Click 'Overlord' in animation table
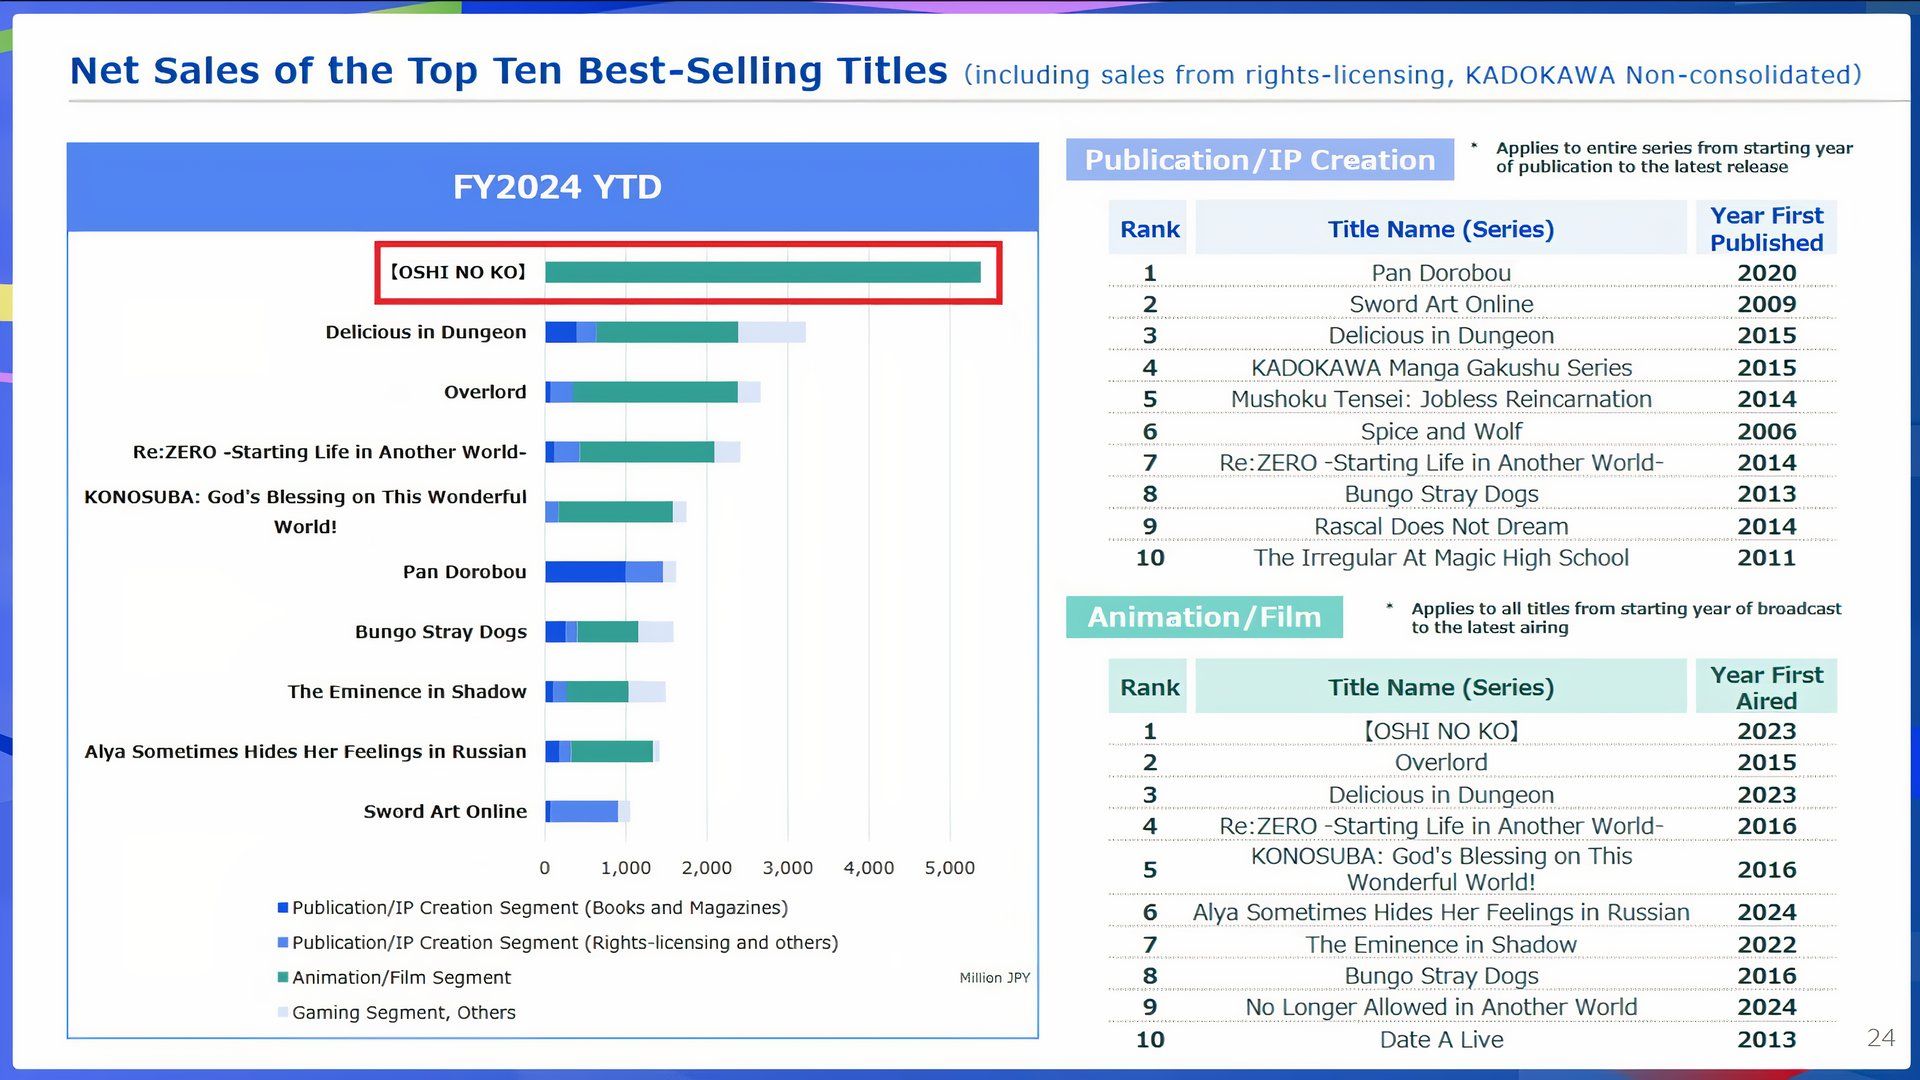The width and height of the screenshot is (1920, 1080). pyautogui.click(x=1441, y=762)
